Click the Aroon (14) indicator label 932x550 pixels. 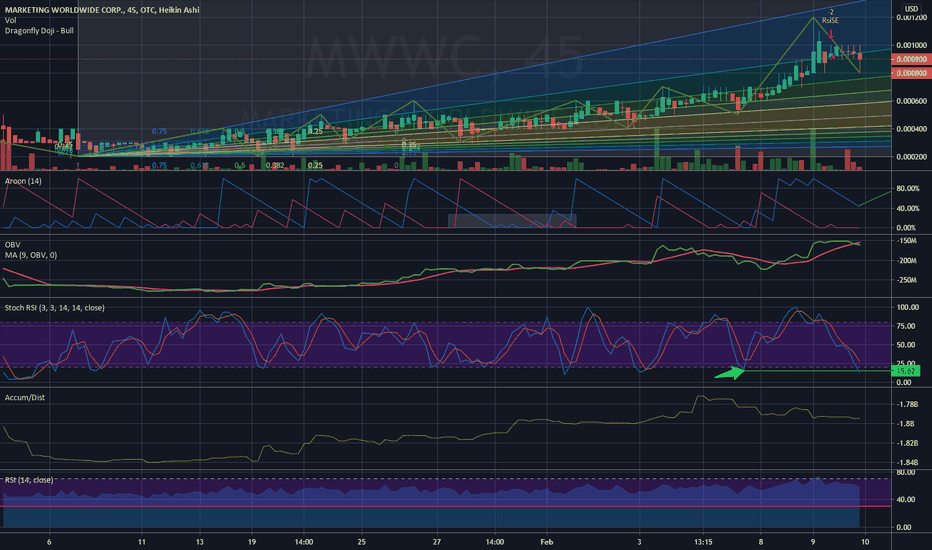pyautogui.click(x=23, y=181)
